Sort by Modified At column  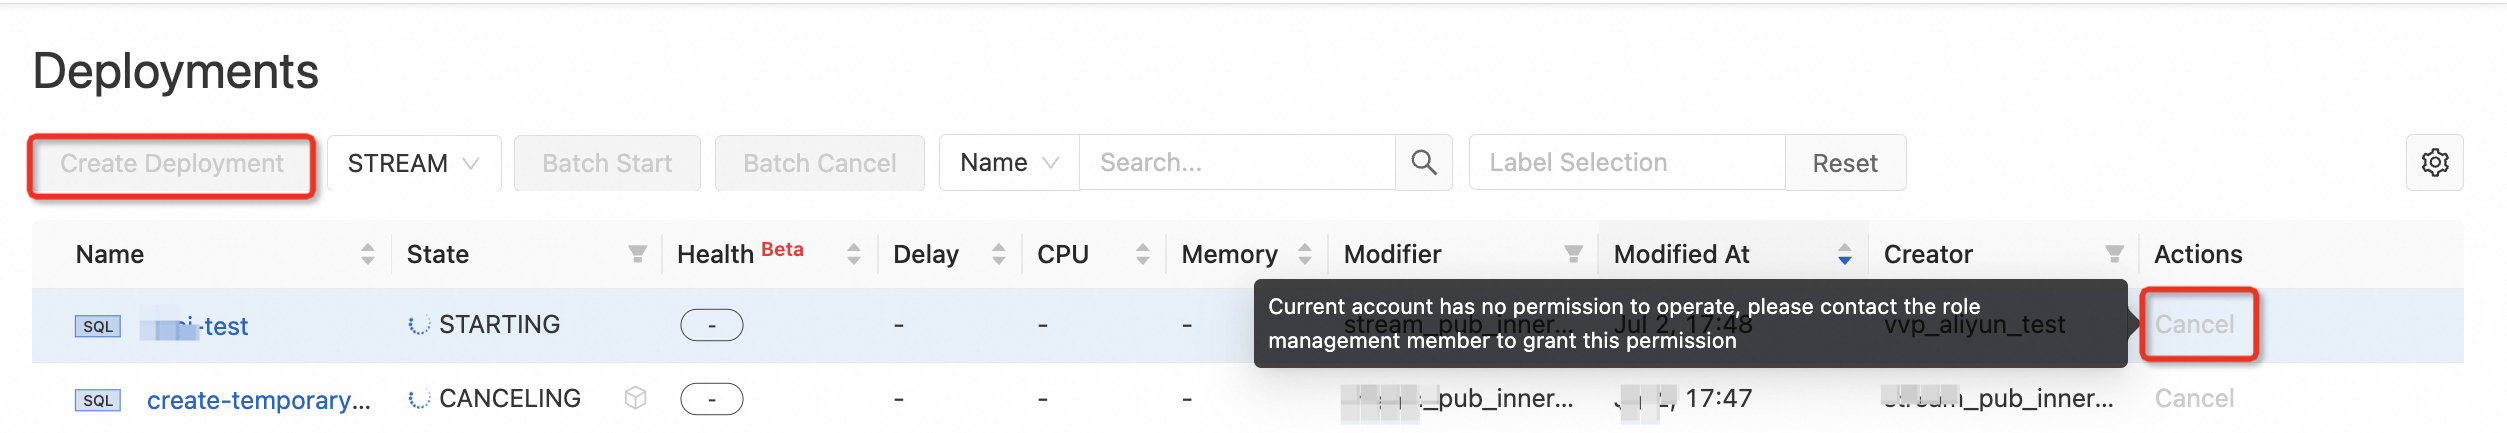click(x=1844, y=255)
